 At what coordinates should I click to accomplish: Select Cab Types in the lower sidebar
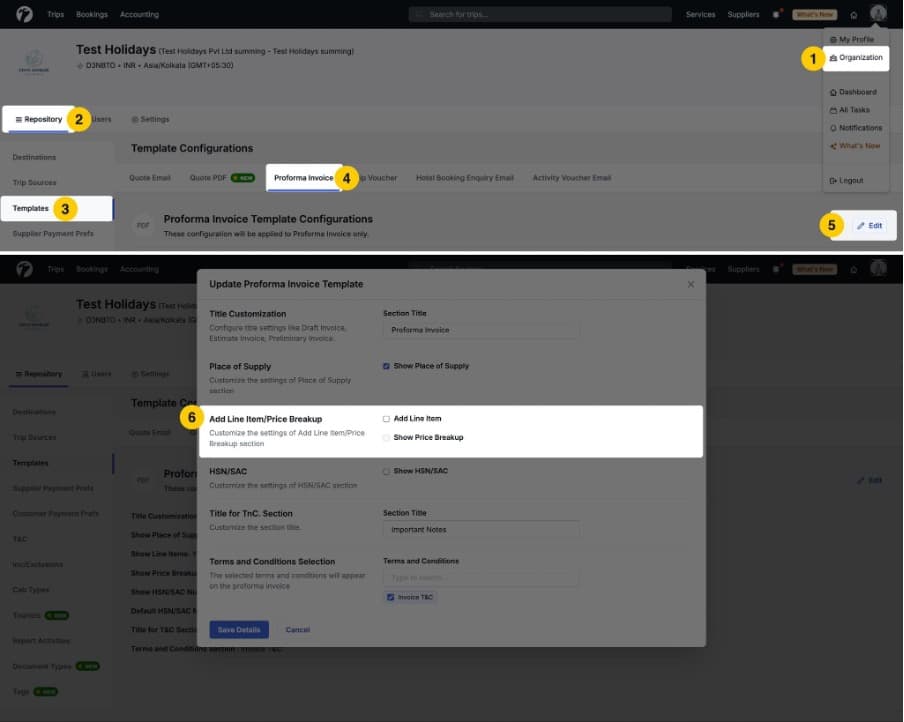[31, 589]
